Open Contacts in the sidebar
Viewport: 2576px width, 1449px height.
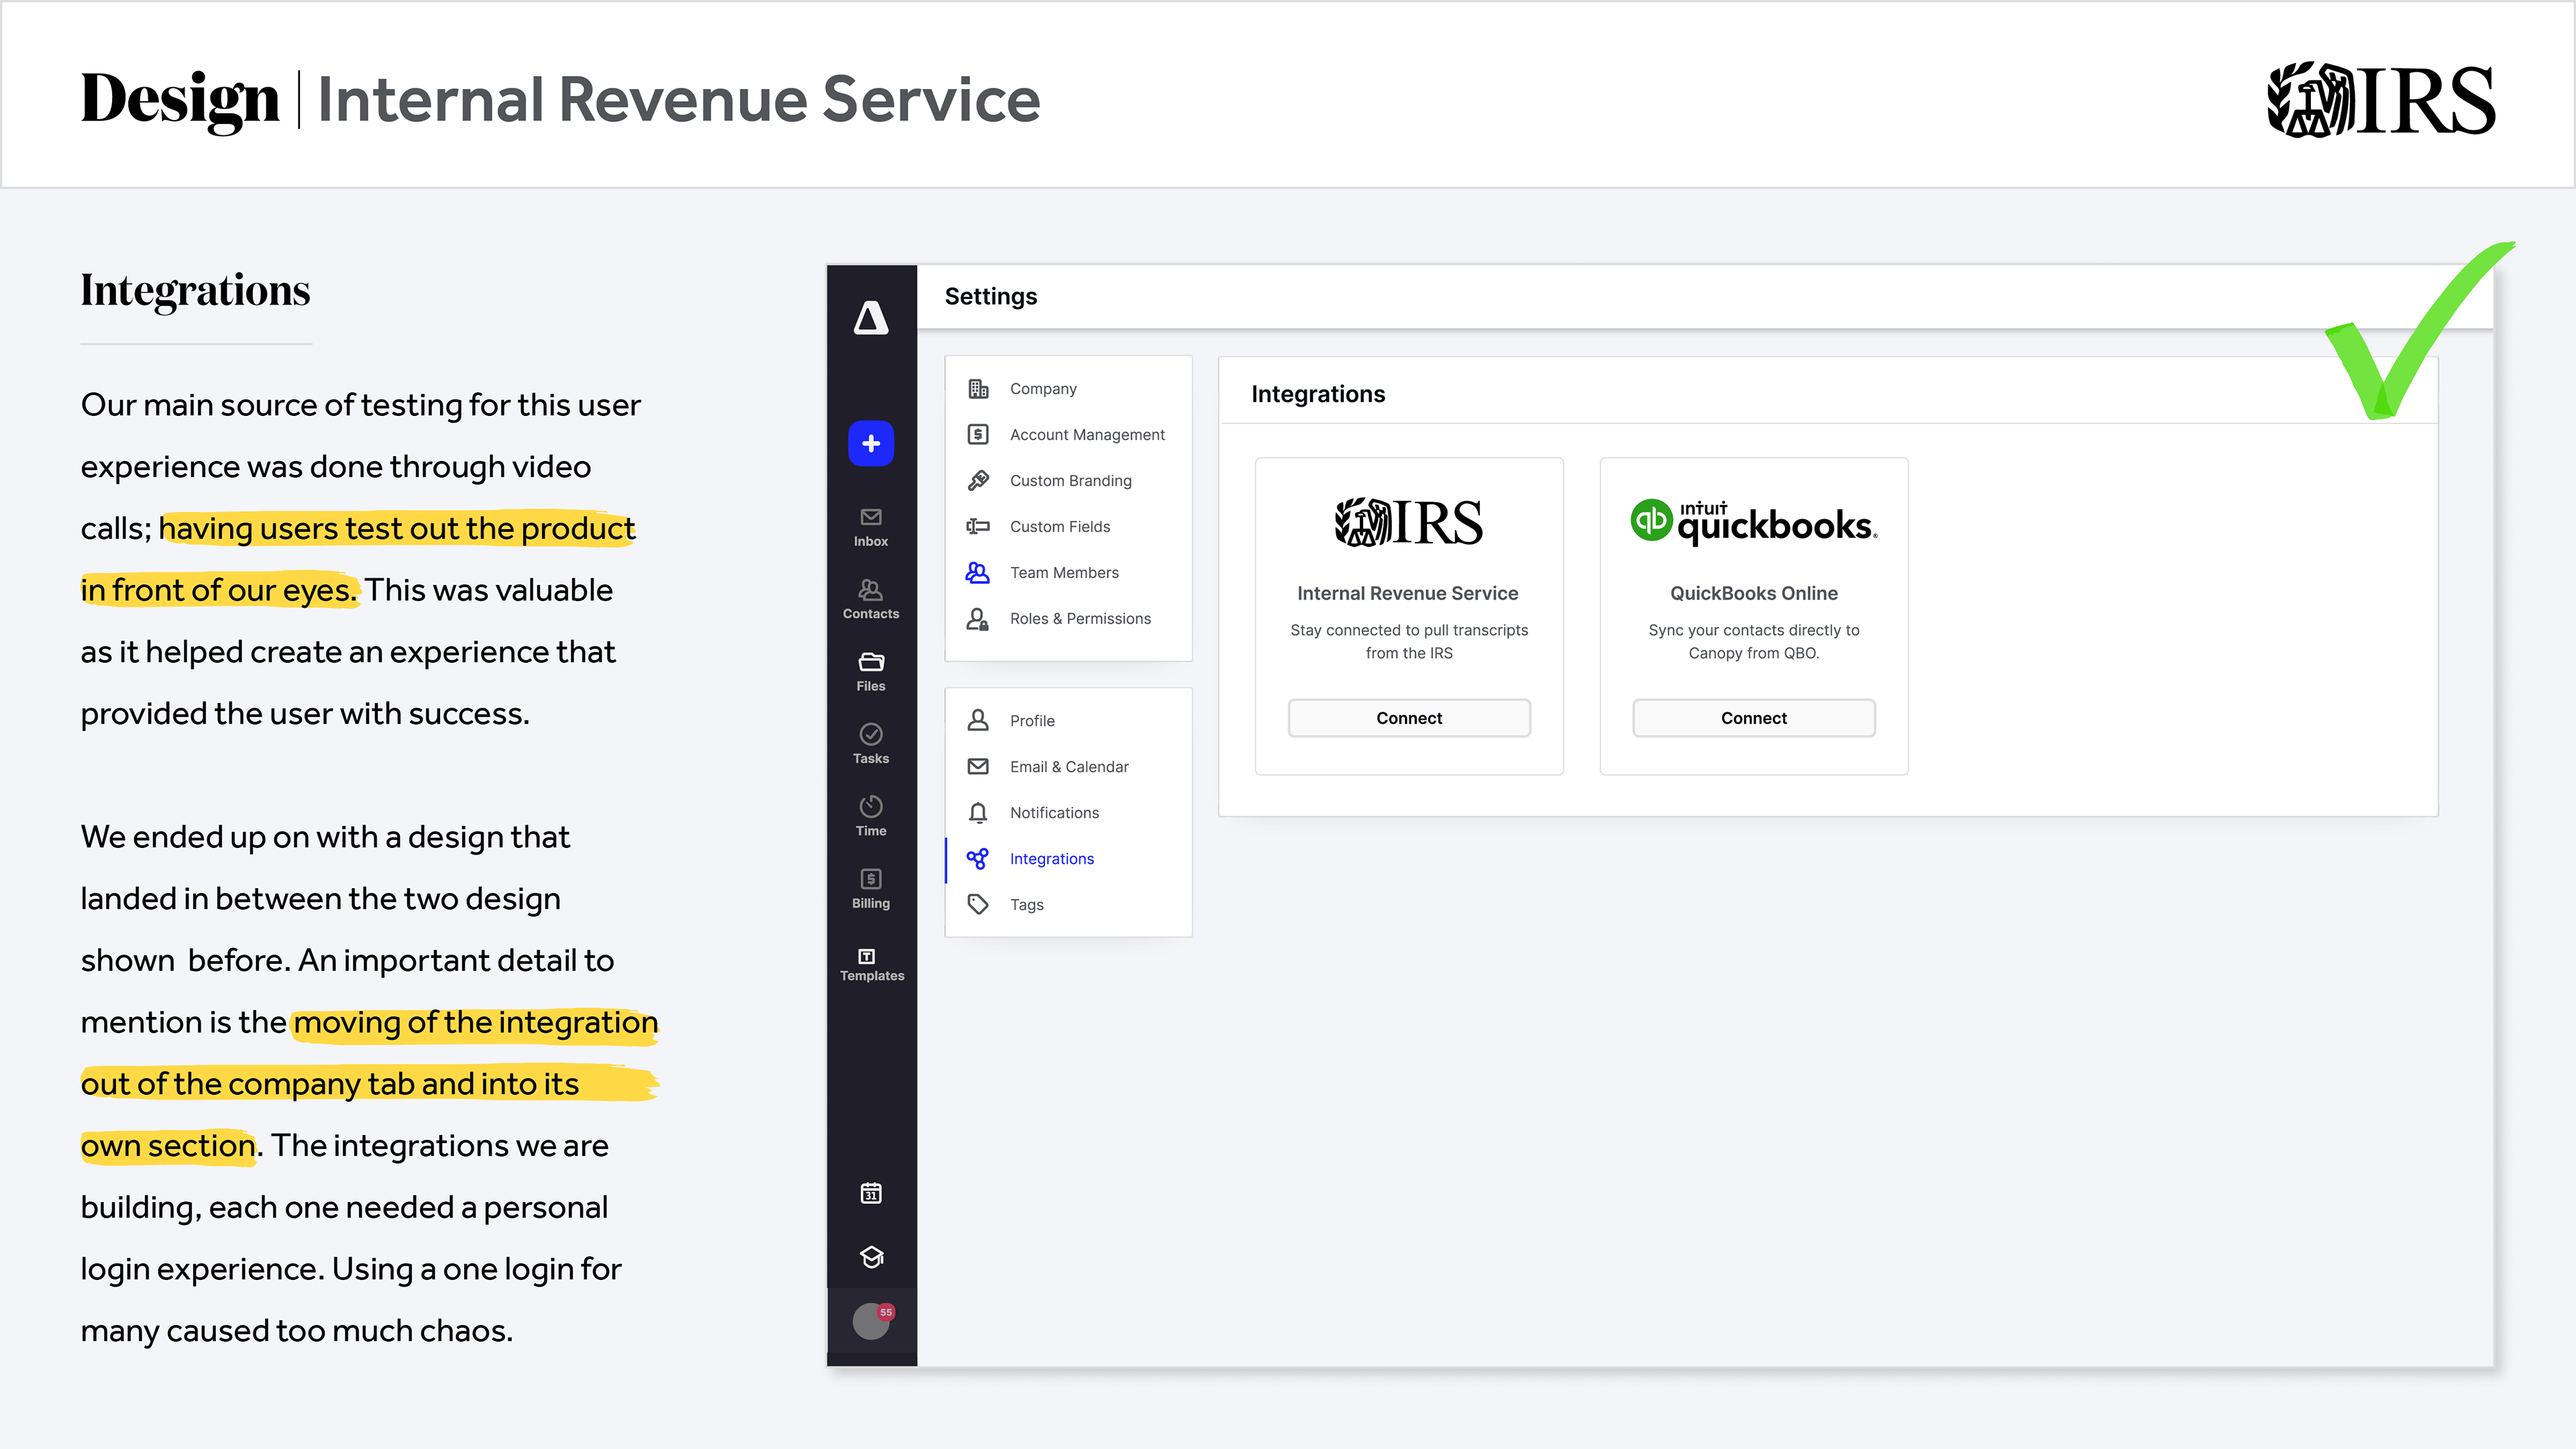(871, 599)
